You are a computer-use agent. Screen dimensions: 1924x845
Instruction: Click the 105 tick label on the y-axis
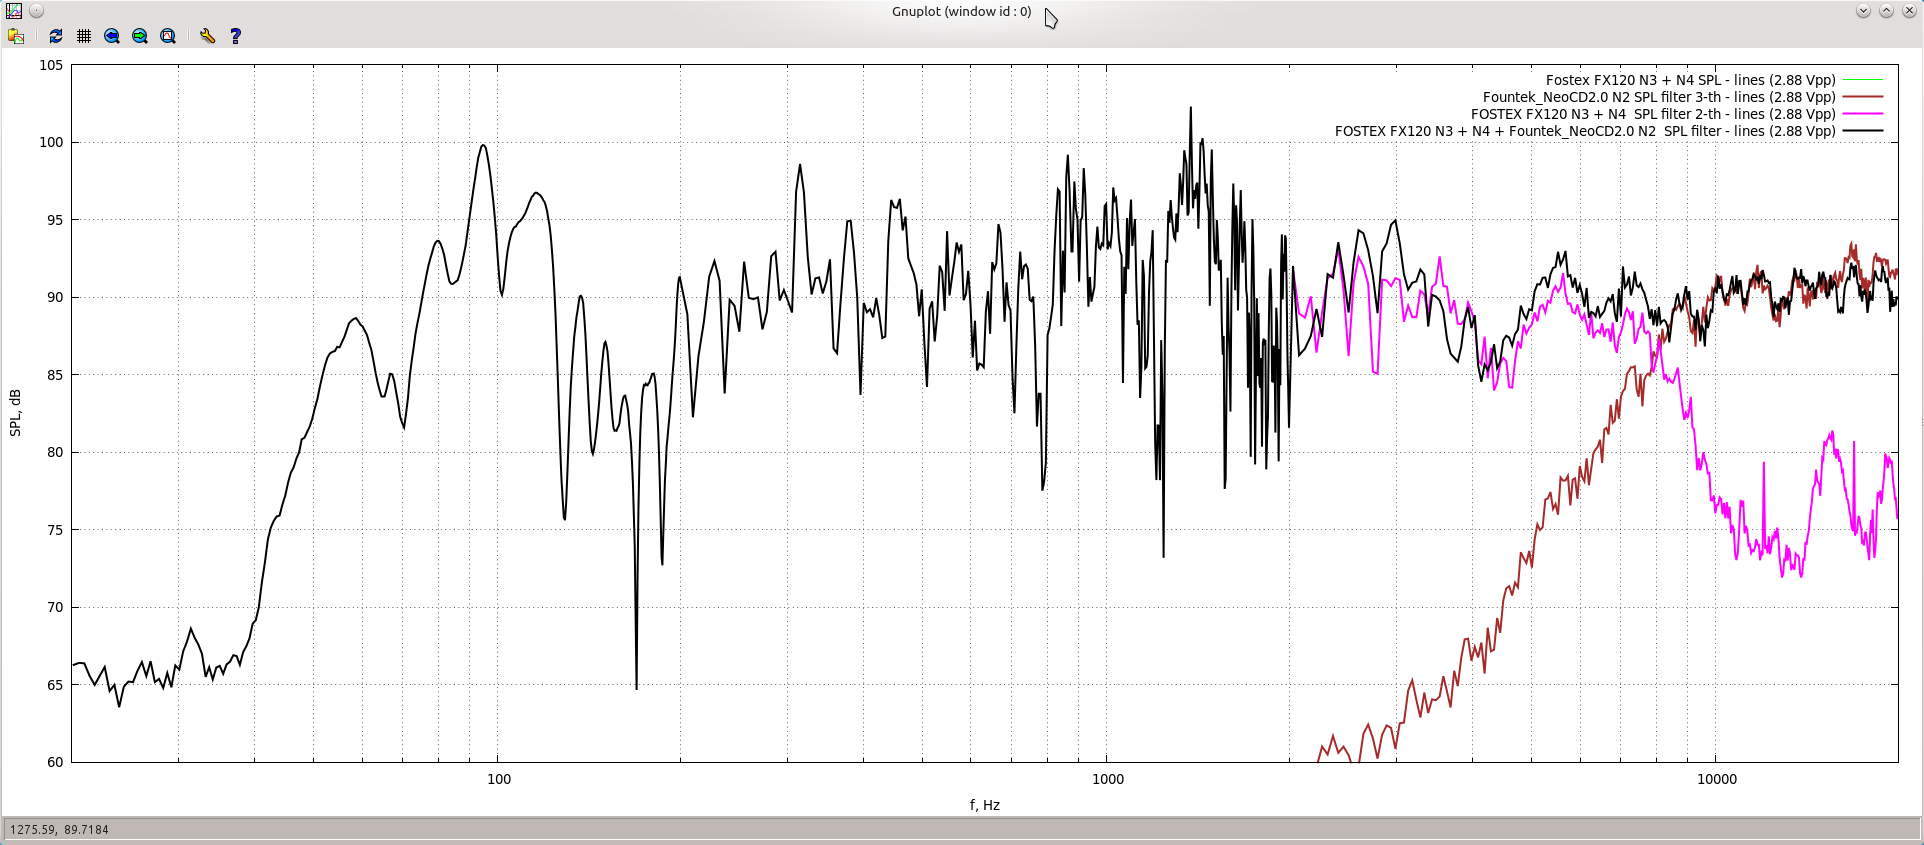pos(51,65)
